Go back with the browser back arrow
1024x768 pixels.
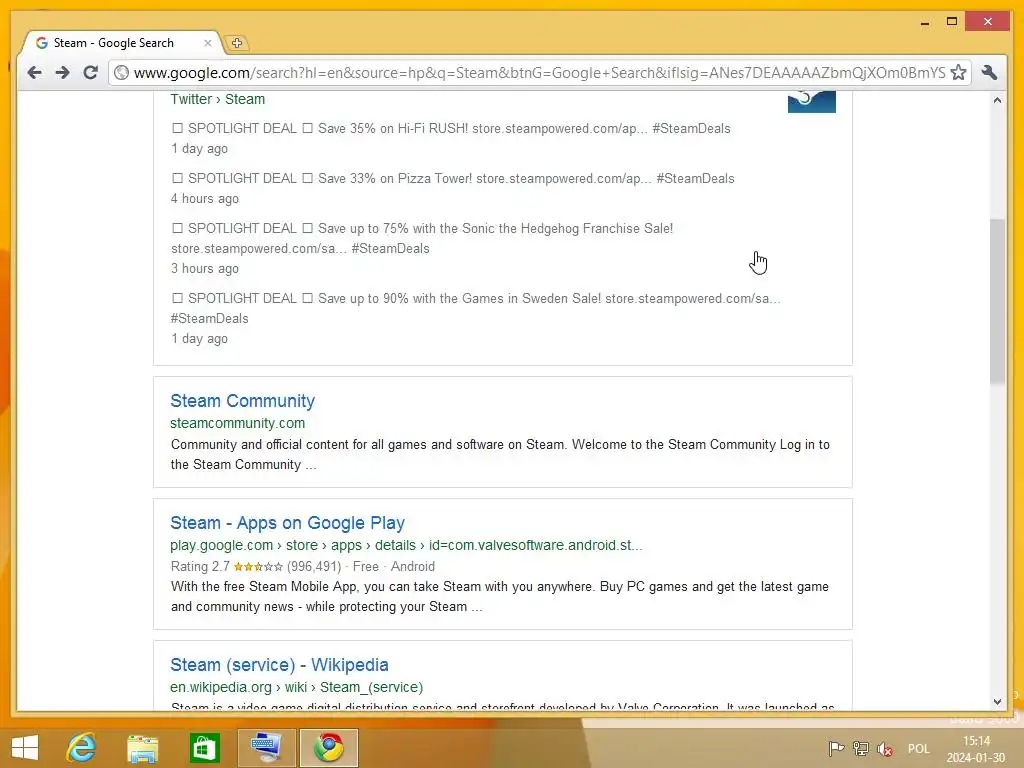(35, 72)
